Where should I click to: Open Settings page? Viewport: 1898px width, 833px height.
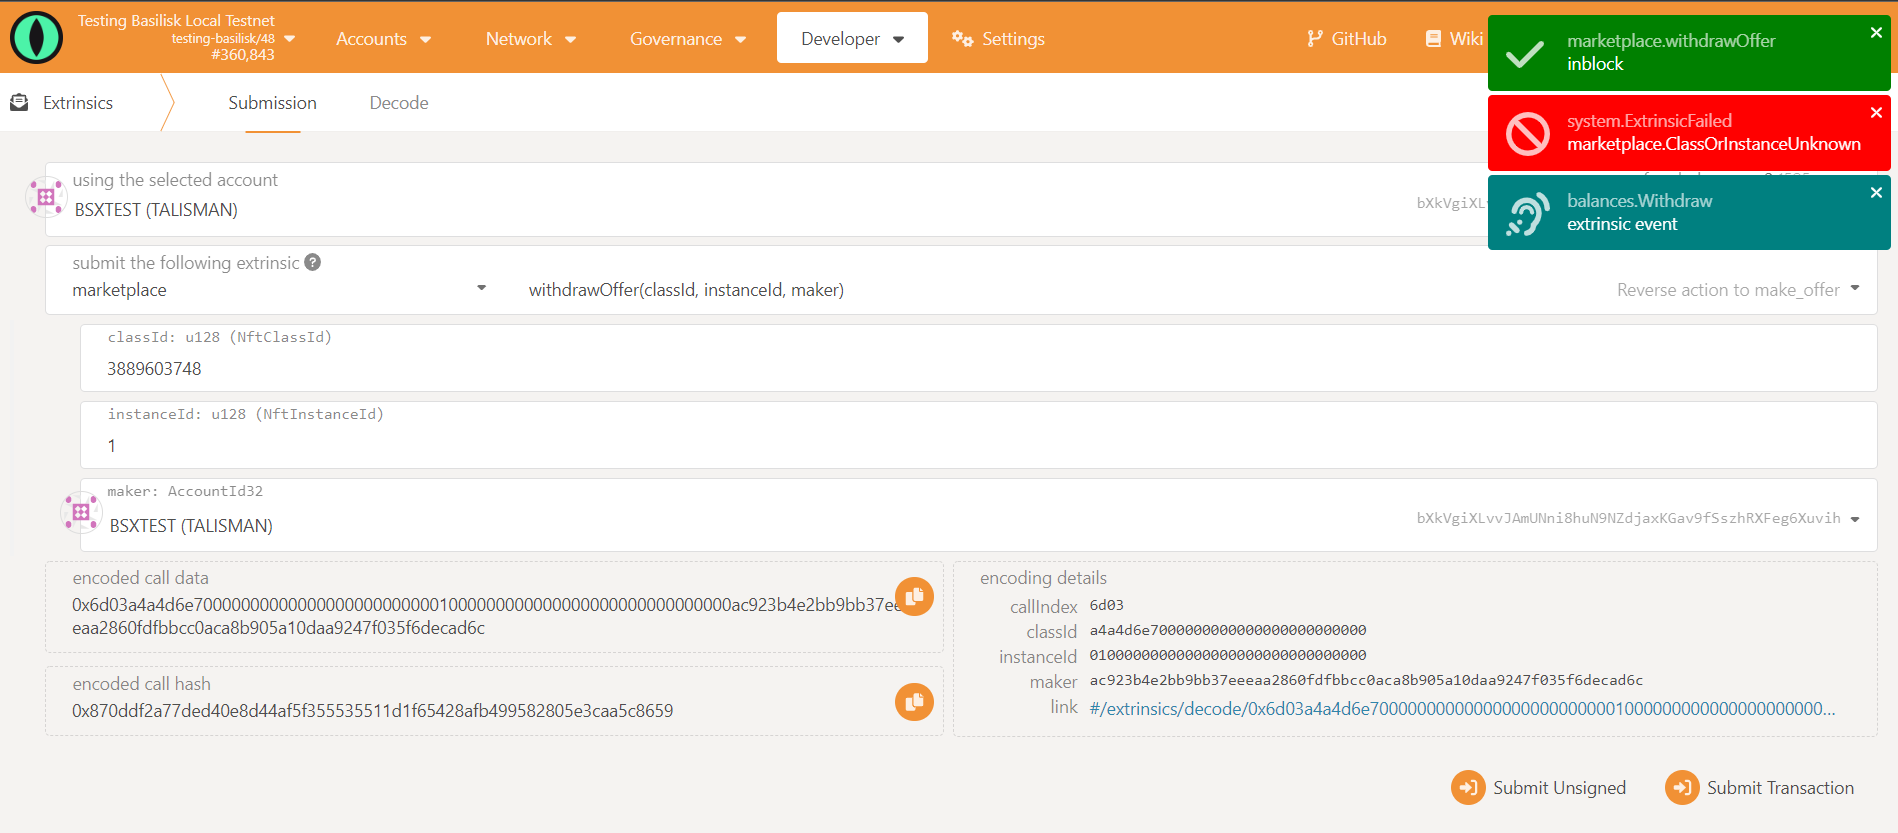(x=998, y=39)
